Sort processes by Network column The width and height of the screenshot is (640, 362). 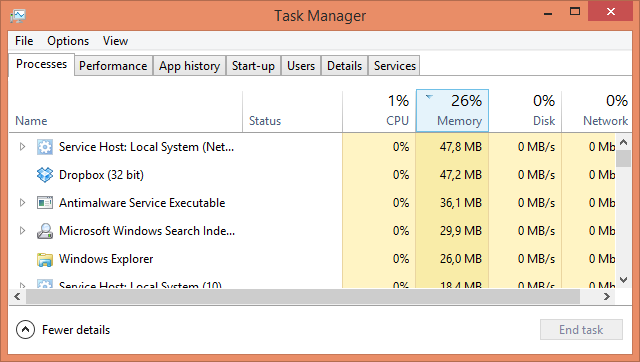click(x=596, y=111)
